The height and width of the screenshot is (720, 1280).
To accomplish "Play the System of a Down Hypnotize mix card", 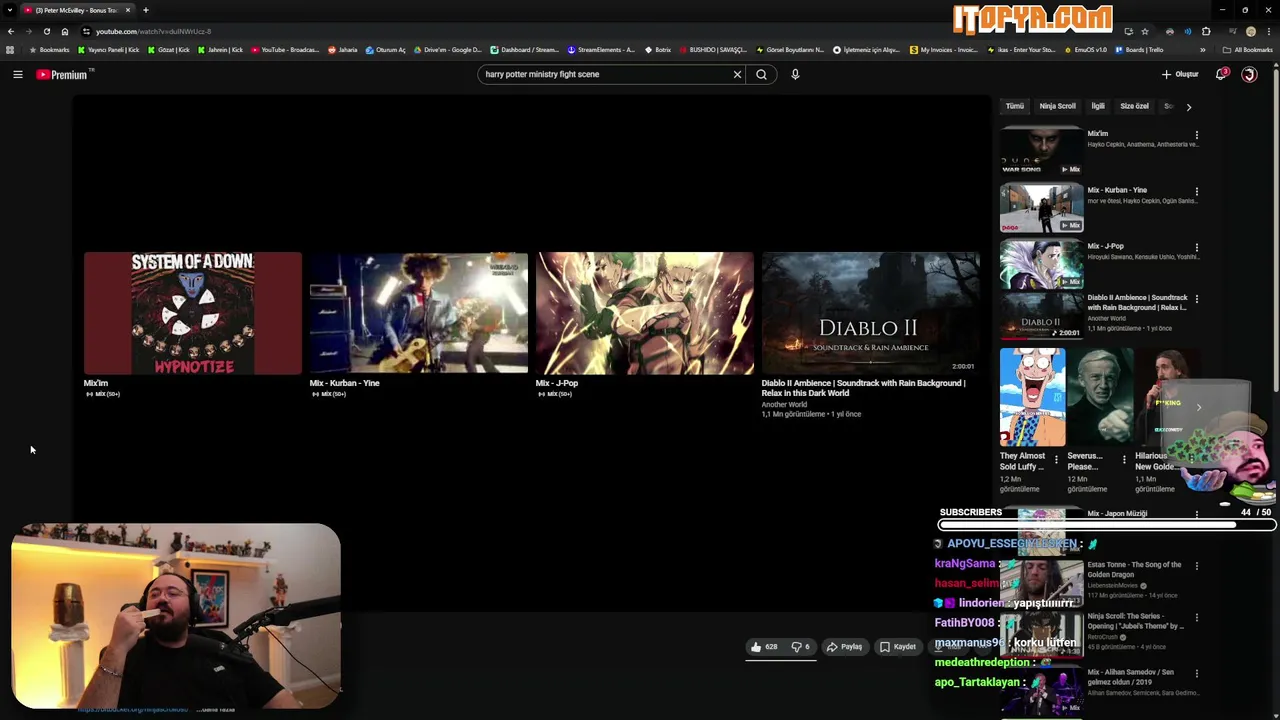I will (x=193, y=313).
